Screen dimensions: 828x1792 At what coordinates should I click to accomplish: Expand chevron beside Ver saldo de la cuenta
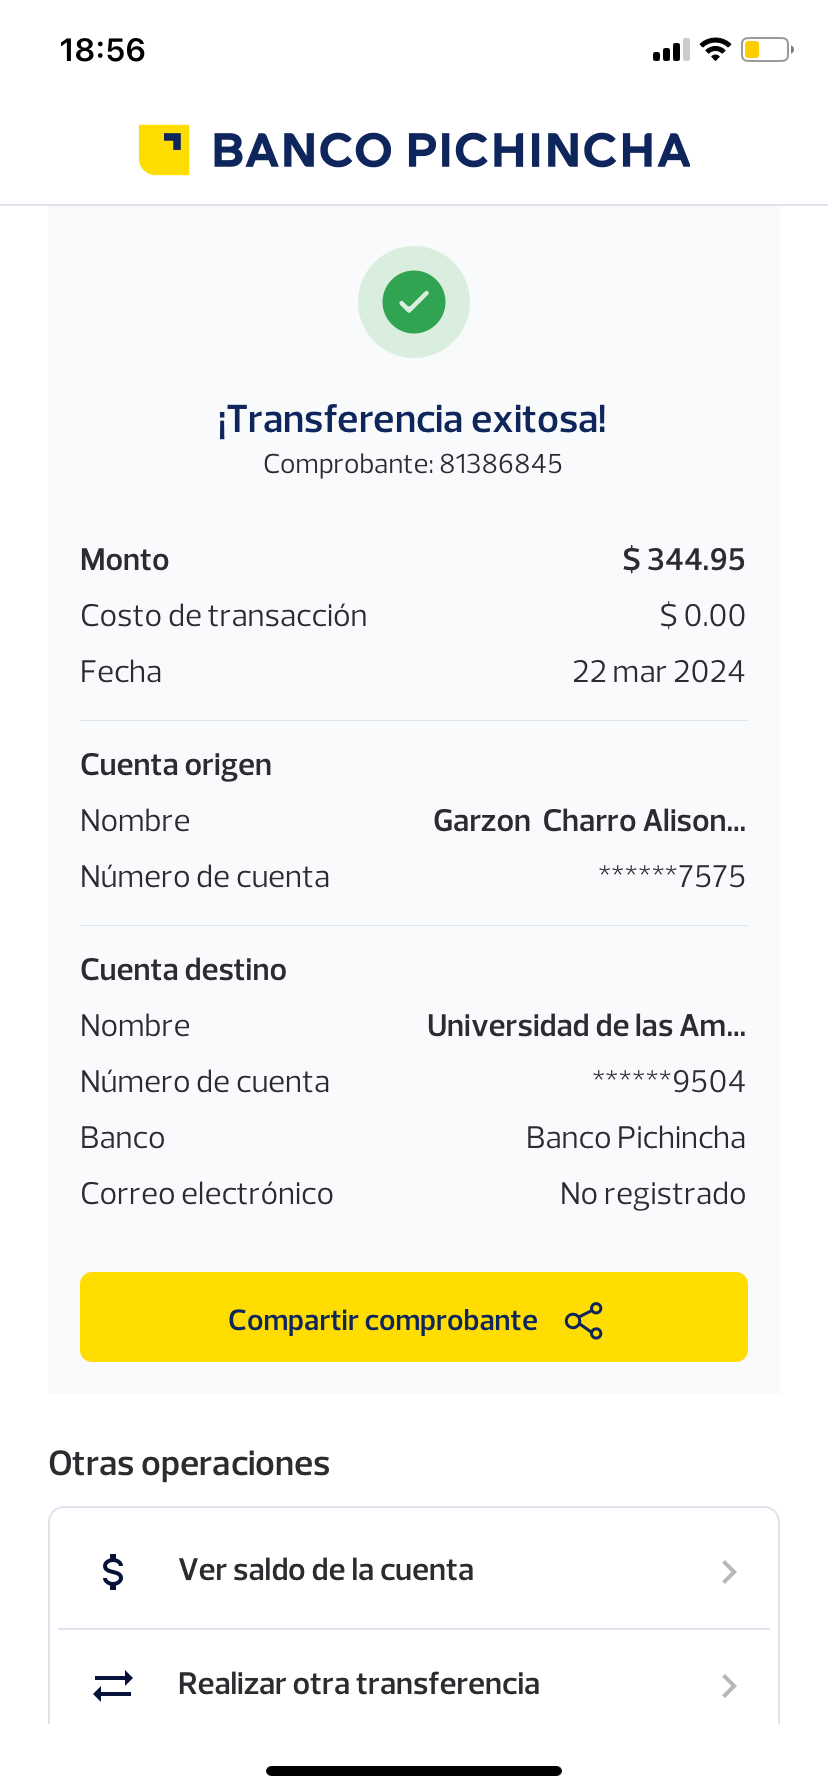(729, 1572)
